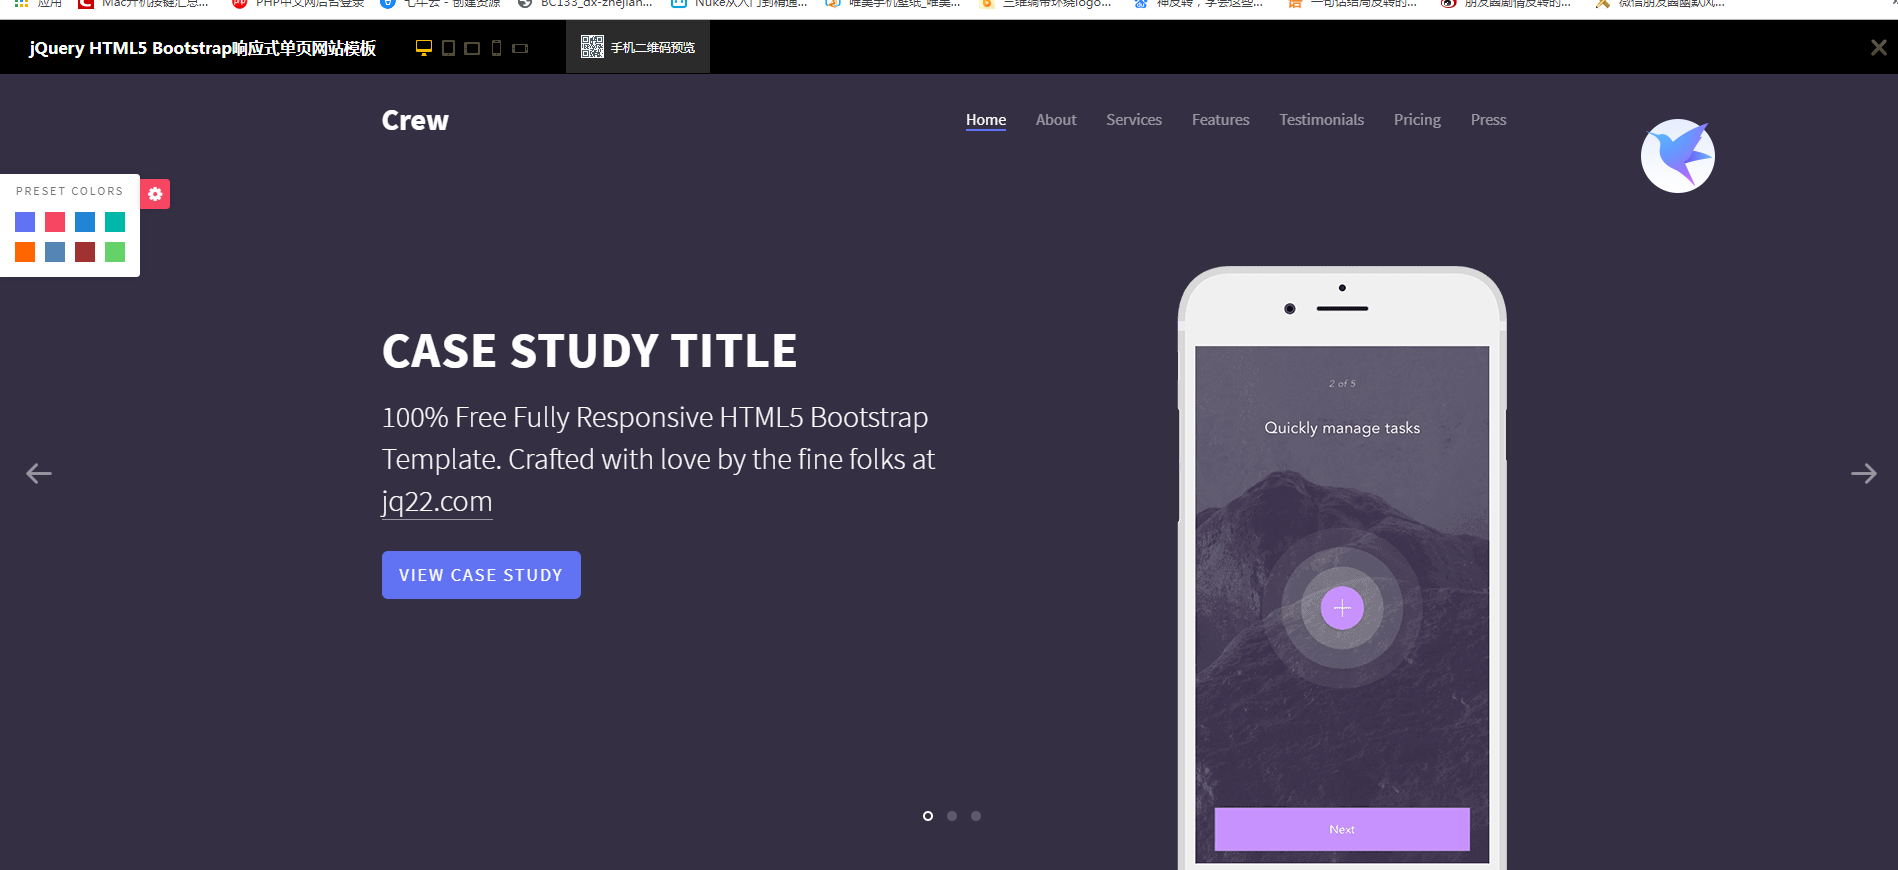Pick the orange preset color
1898x870 pixels.
click(25, 252)
